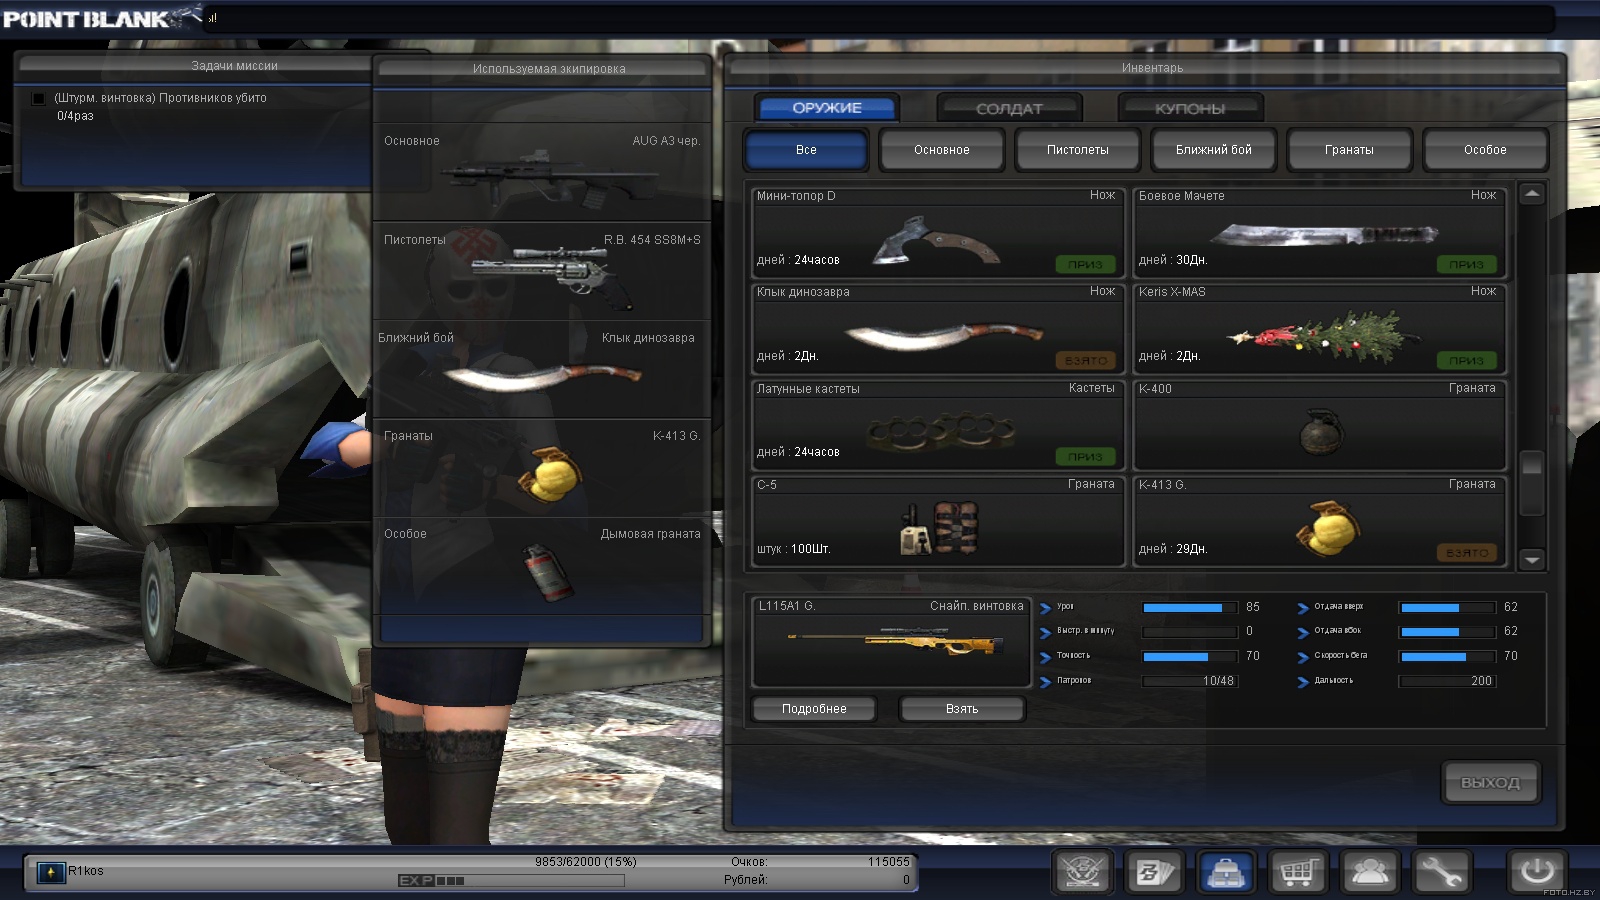Click the ПРИЗ badge on Keris X-MAS
Viewport: 1600px width, 900px height.
[x=1467, y=360]
